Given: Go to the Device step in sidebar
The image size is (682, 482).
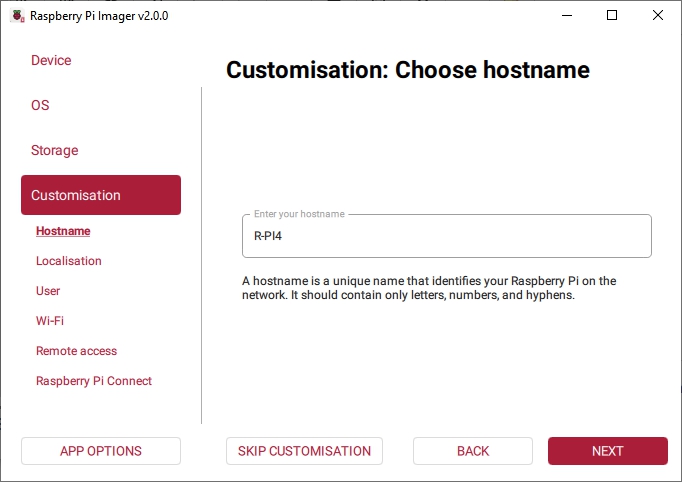Looking at the screenshot, I should (51, 60).
